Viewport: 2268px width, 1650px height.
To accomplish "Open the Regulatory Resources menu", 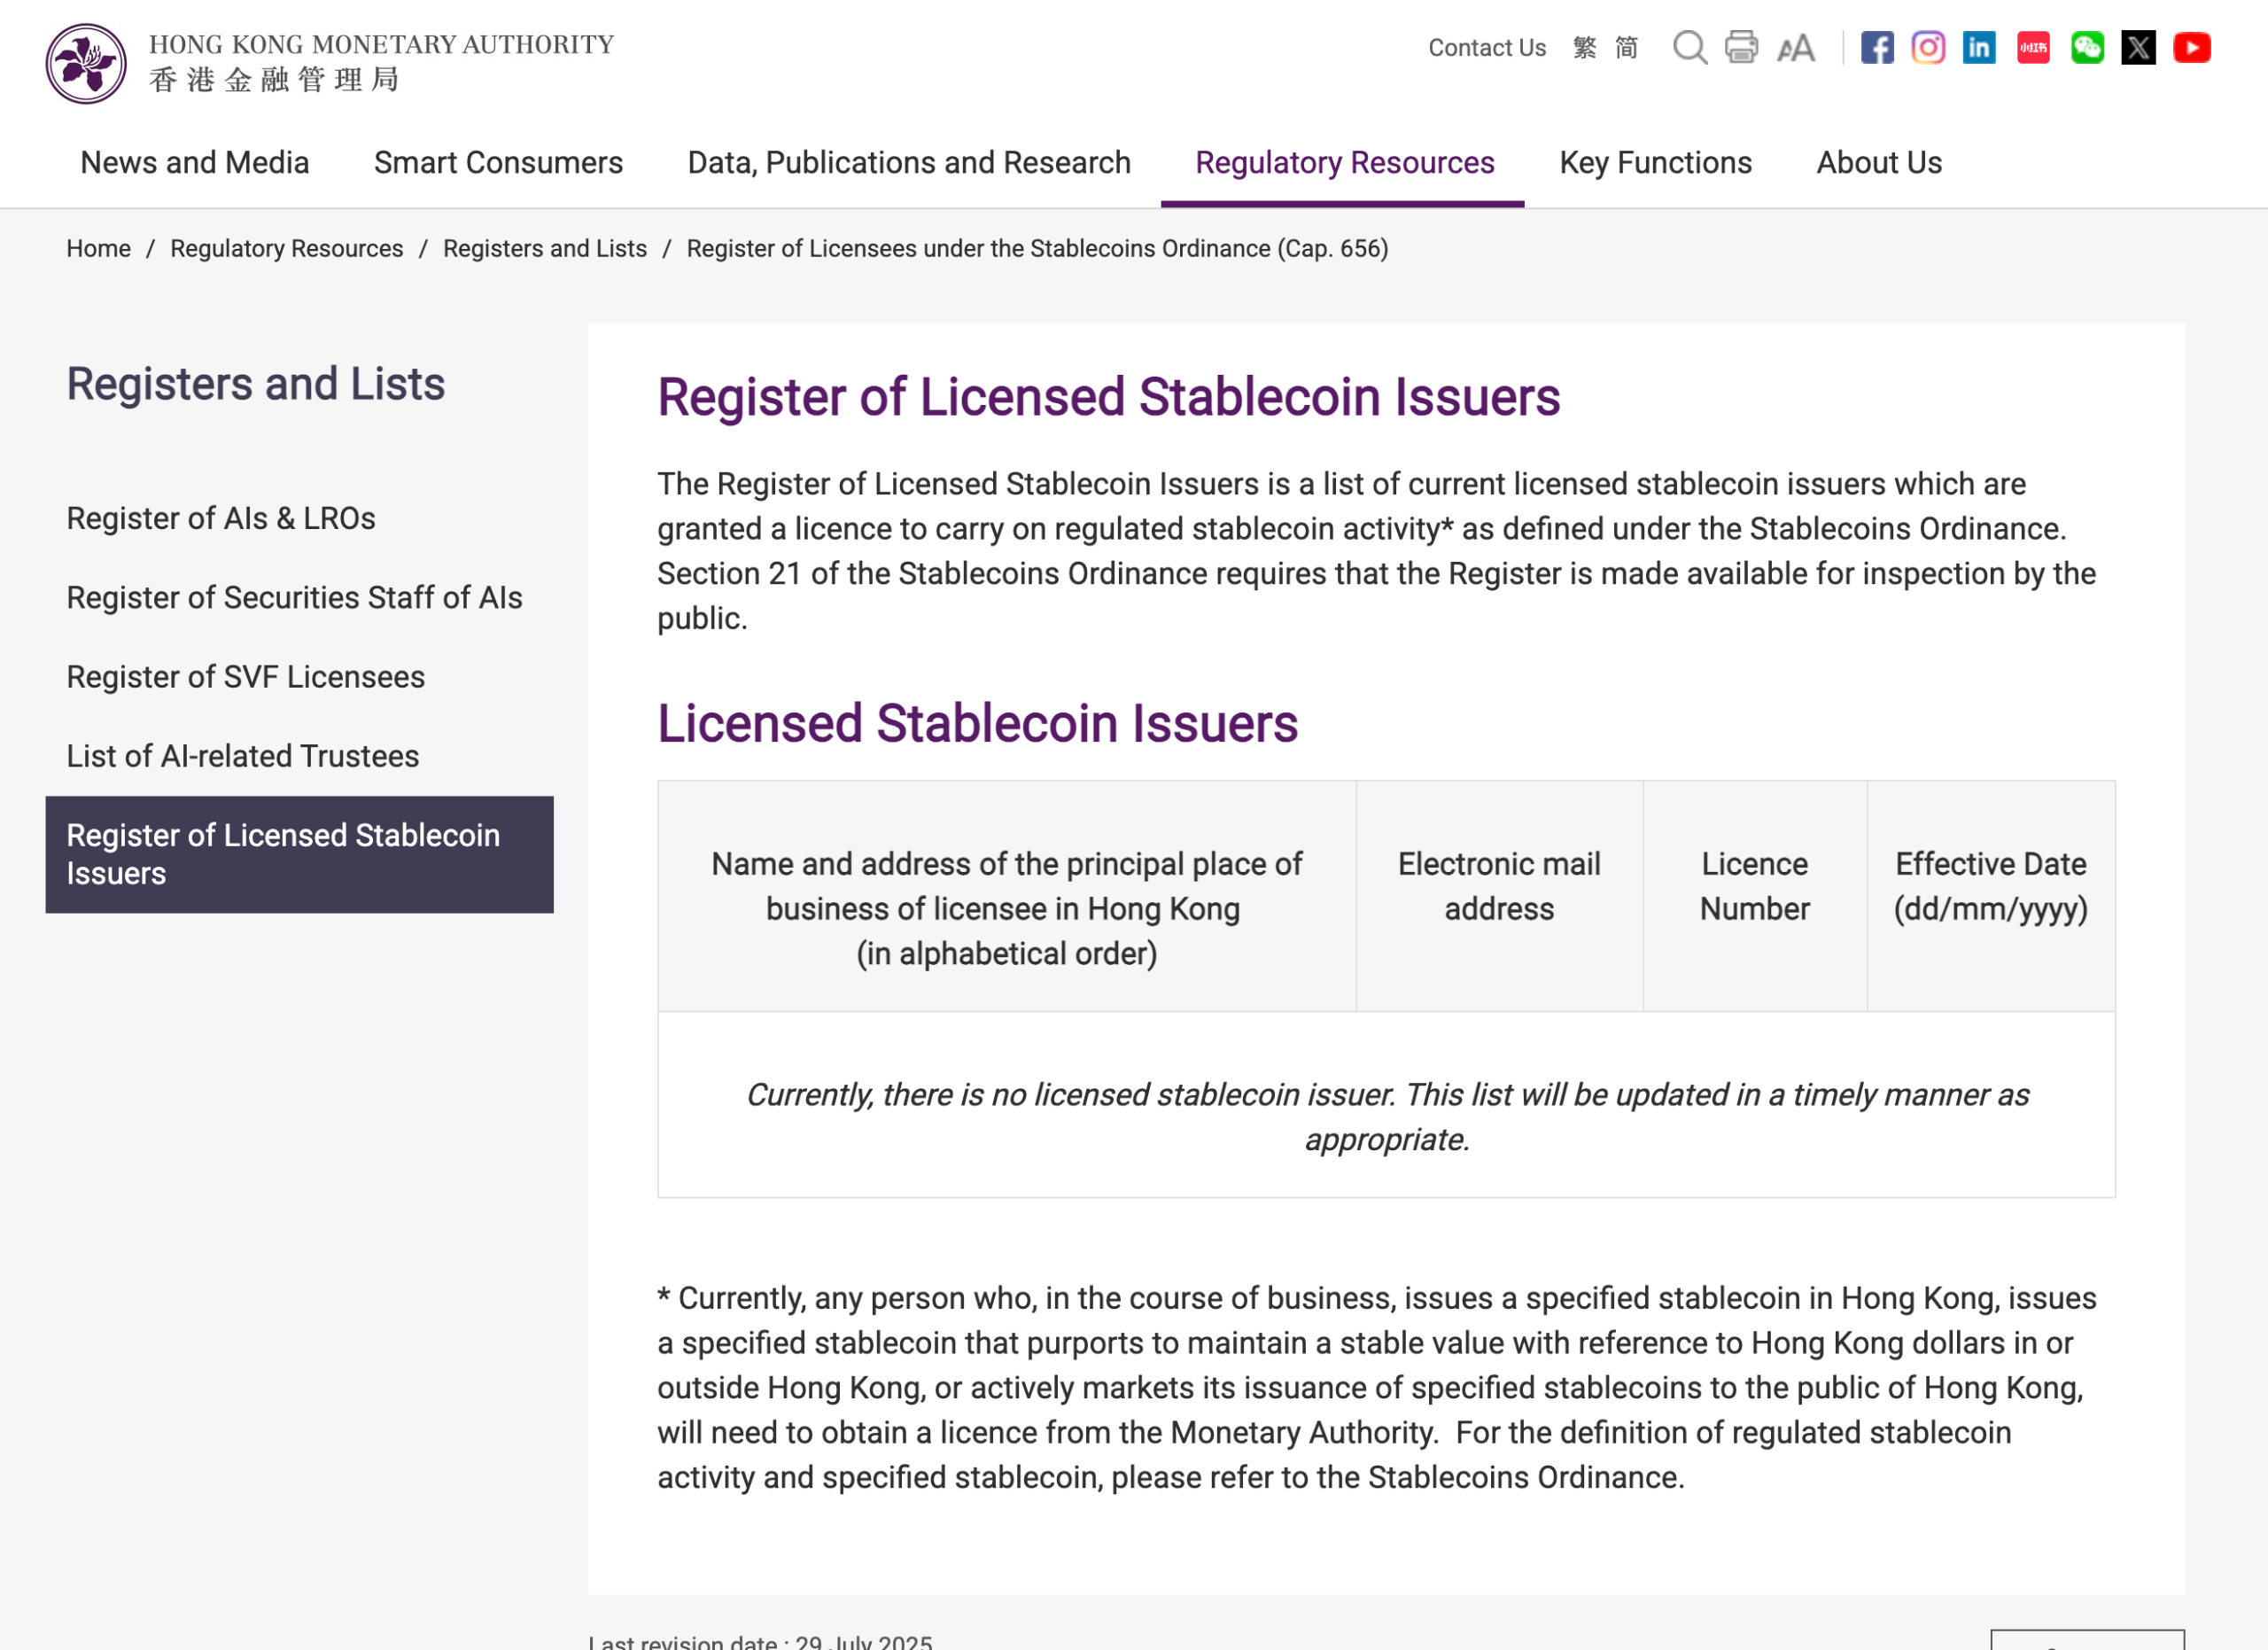I will pos(1344,163).
